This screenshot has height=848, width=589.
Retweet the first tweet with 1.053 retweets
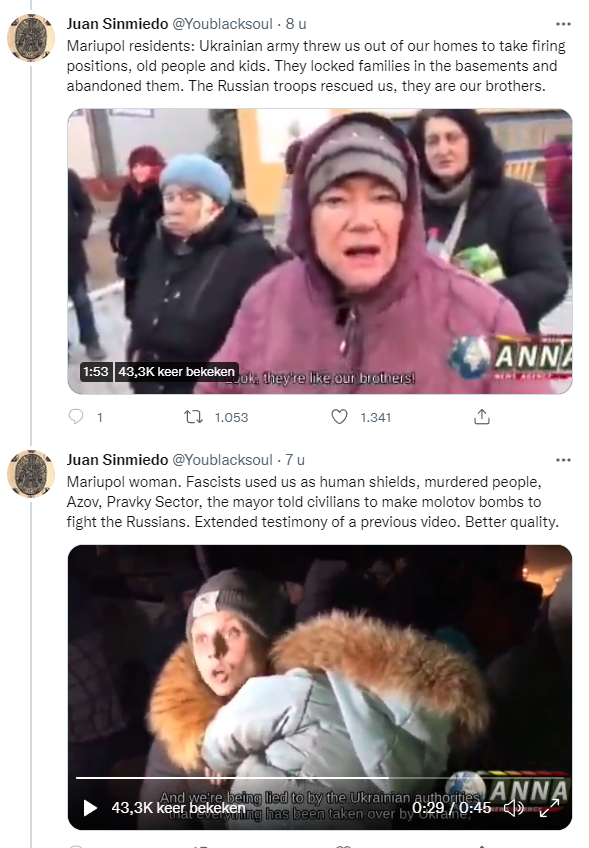point(193,417)
